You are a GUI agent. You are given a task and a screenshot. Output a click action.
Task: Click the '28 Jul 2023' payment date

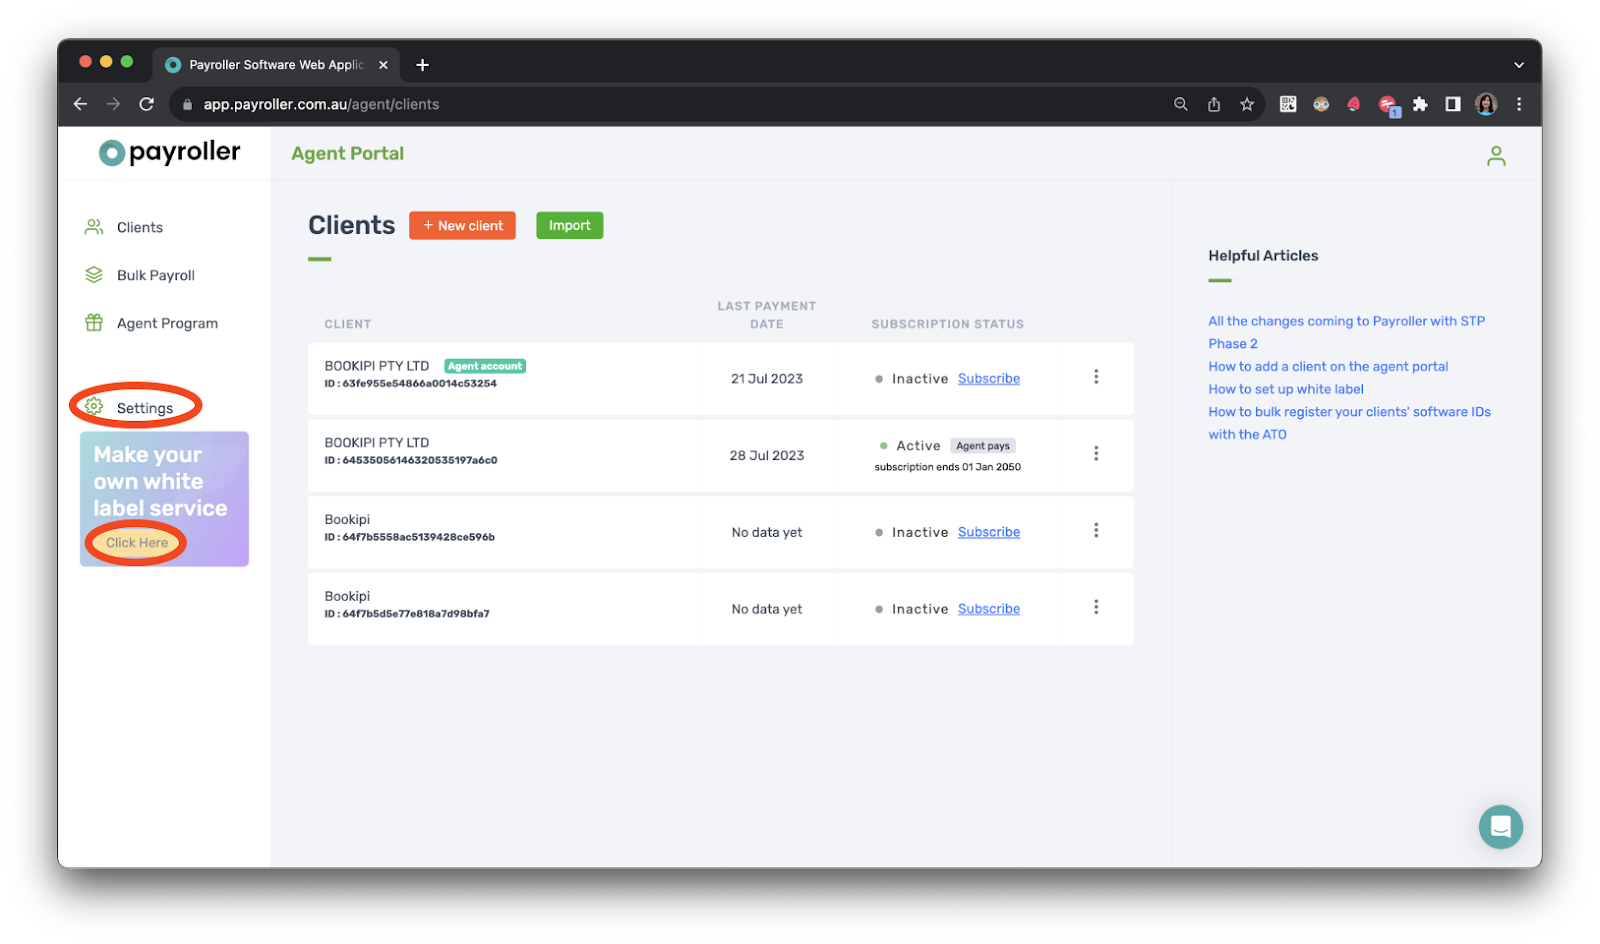click(766, 456)
